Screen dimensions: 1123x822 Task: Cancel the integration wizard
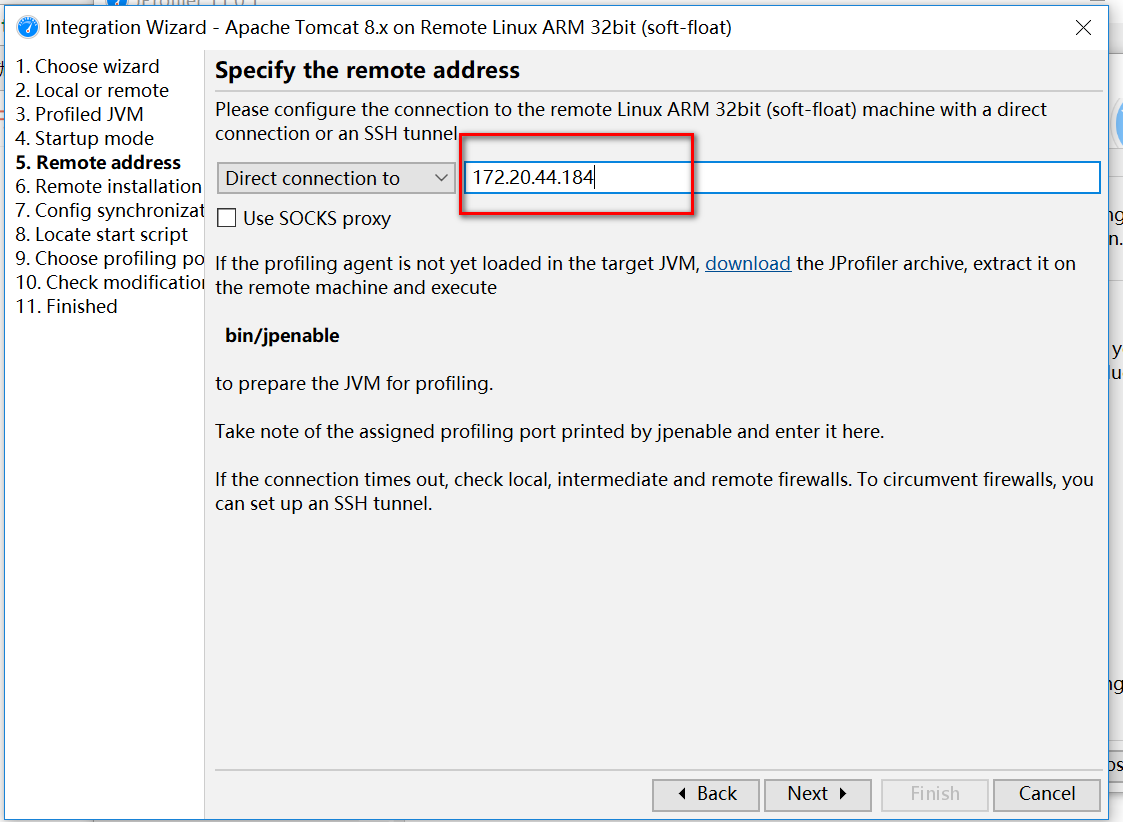click(1047, 794)
